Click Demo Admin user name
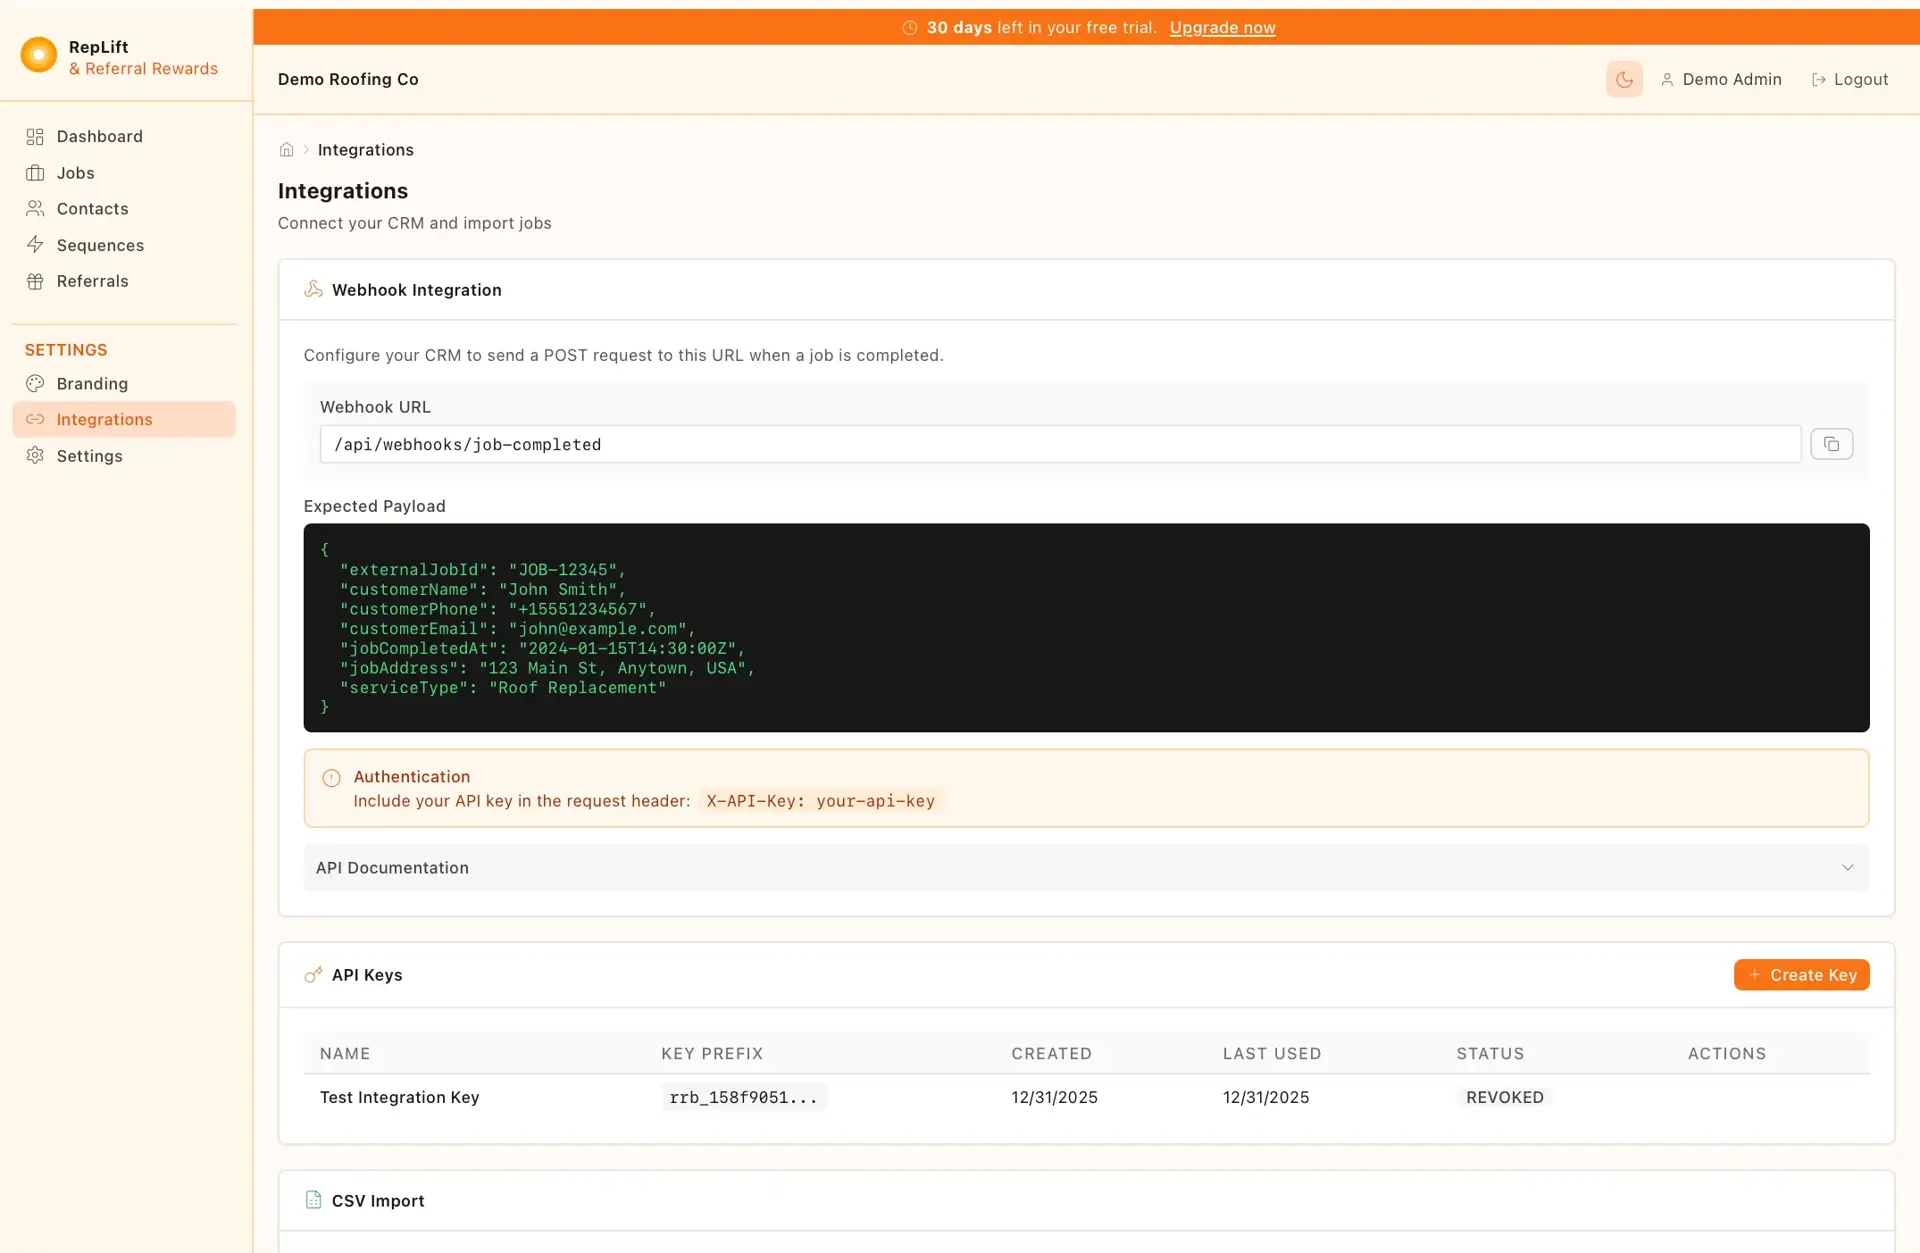 1731,80
